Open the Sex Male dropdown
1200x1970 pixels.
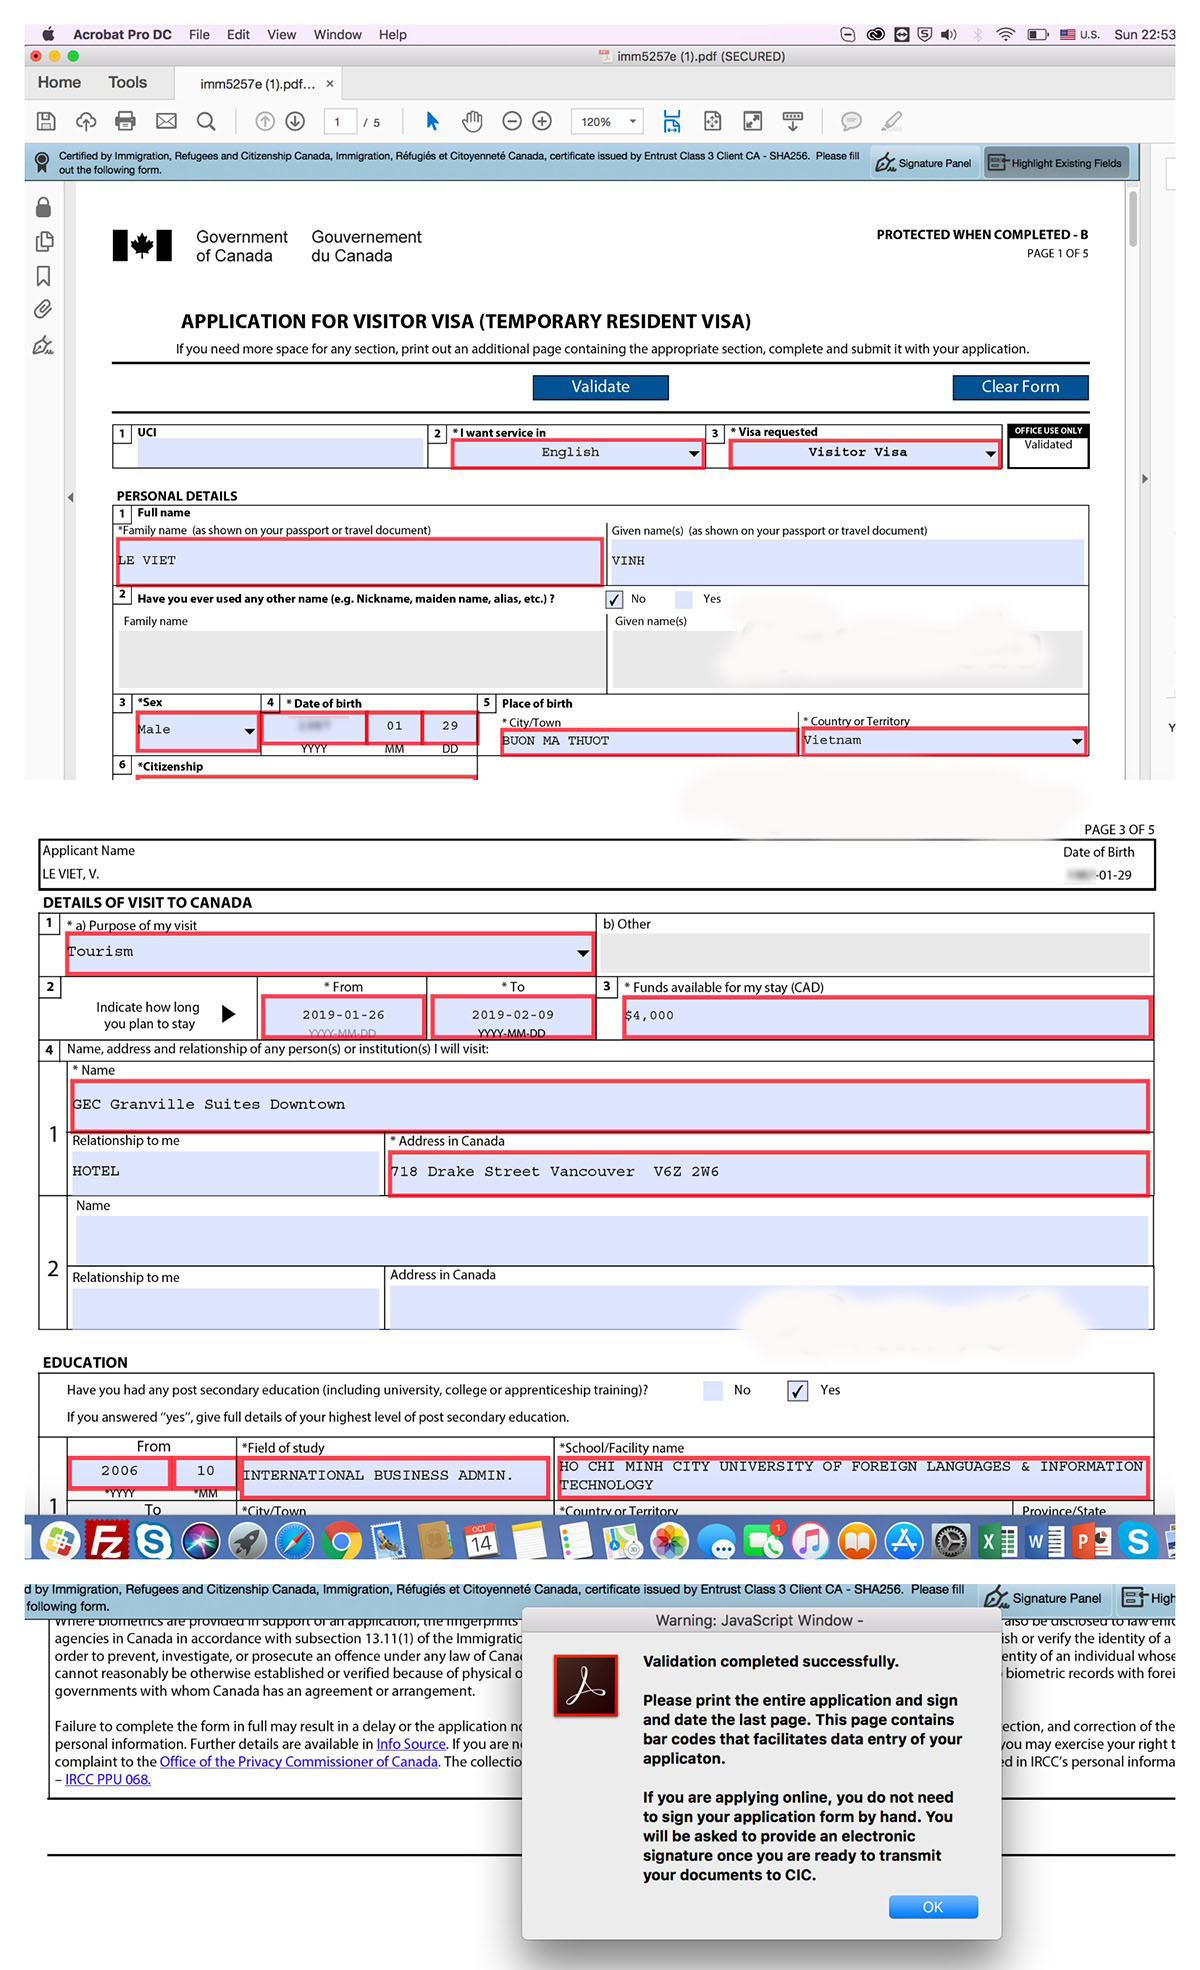(197, 730)
